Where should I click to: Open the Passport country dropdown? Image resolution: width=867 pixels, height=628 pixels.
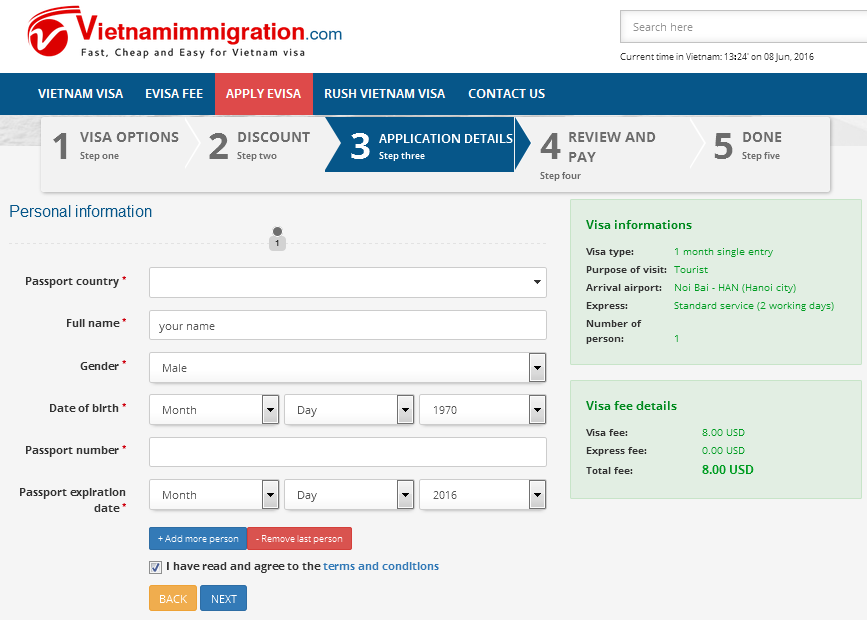pos(347,283)
